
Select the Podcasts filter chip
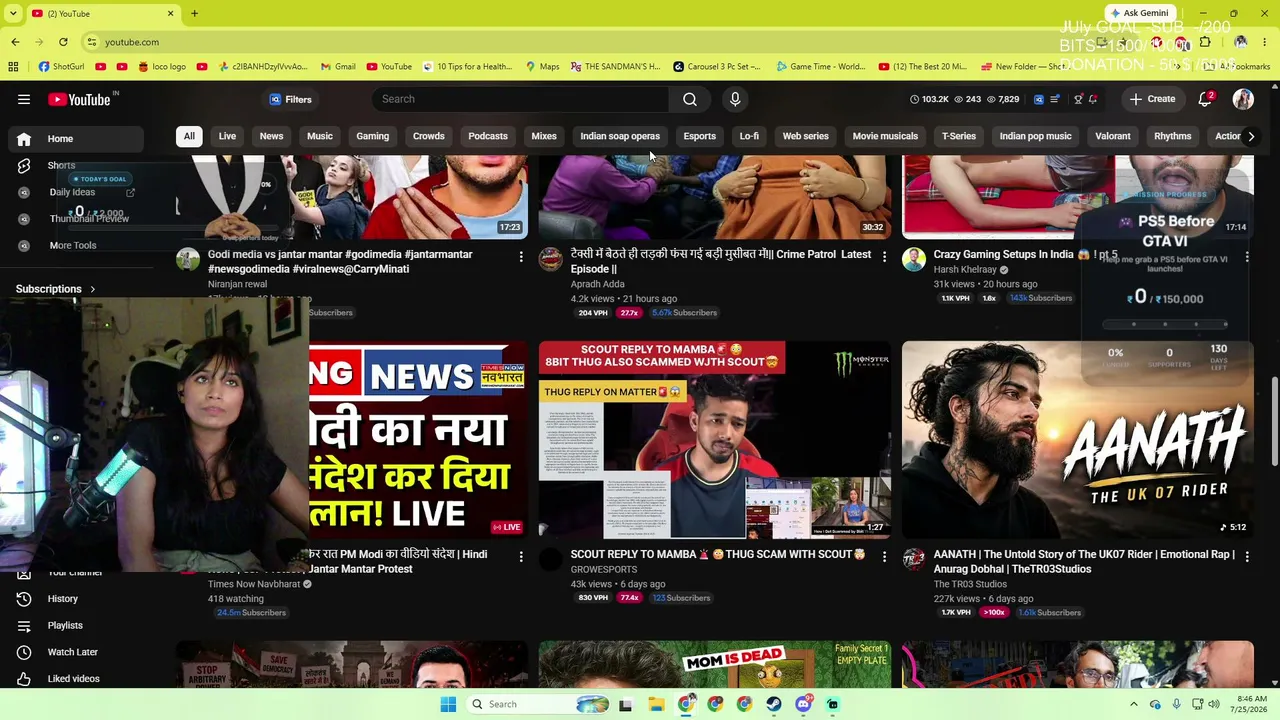click(488, 136)
